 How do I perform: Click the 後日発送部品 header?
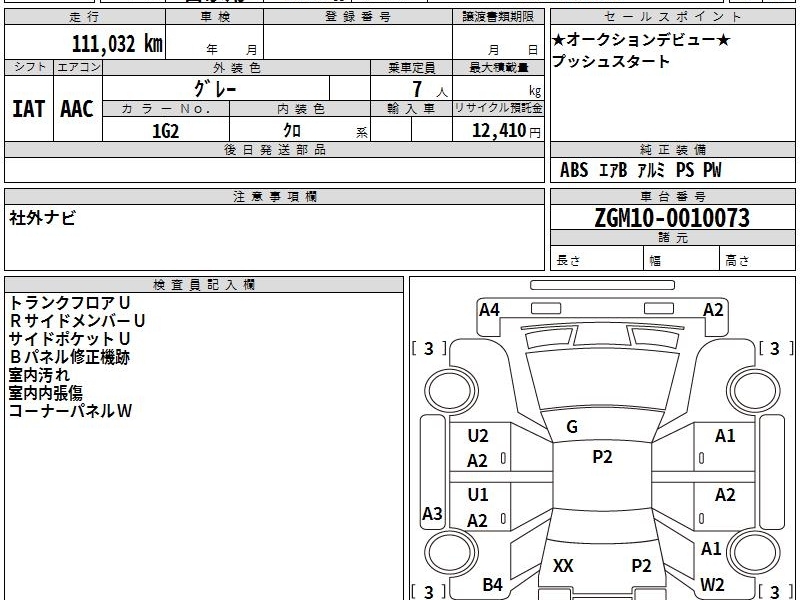pos(274,150)
